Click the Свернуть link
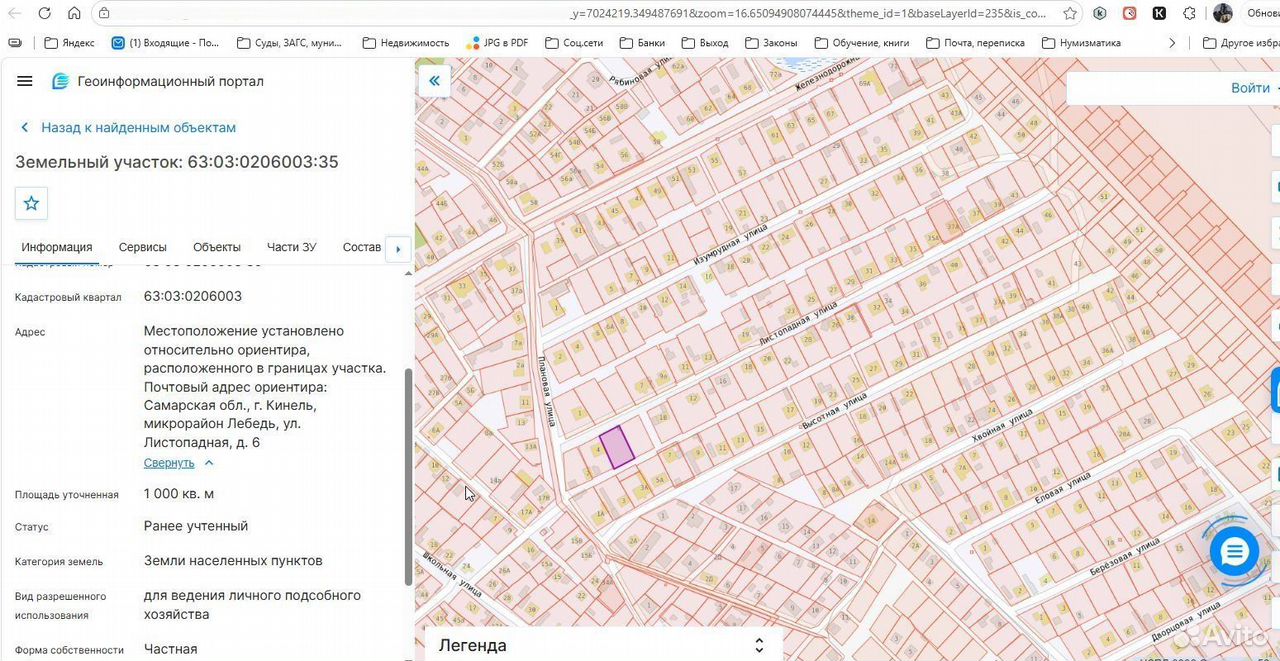Viewport: 1280px width, 661px height. click(x=169, y=463)
